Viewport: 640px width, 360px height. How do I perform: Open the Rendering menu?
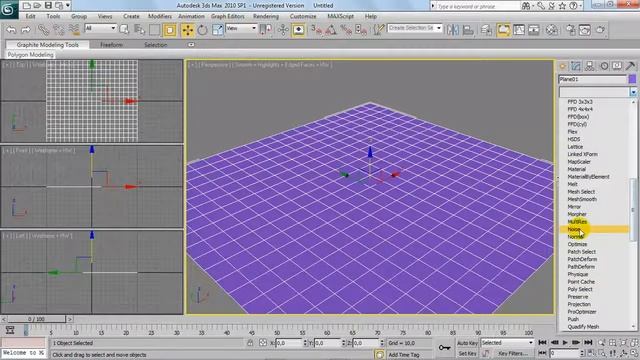(266, 16)
